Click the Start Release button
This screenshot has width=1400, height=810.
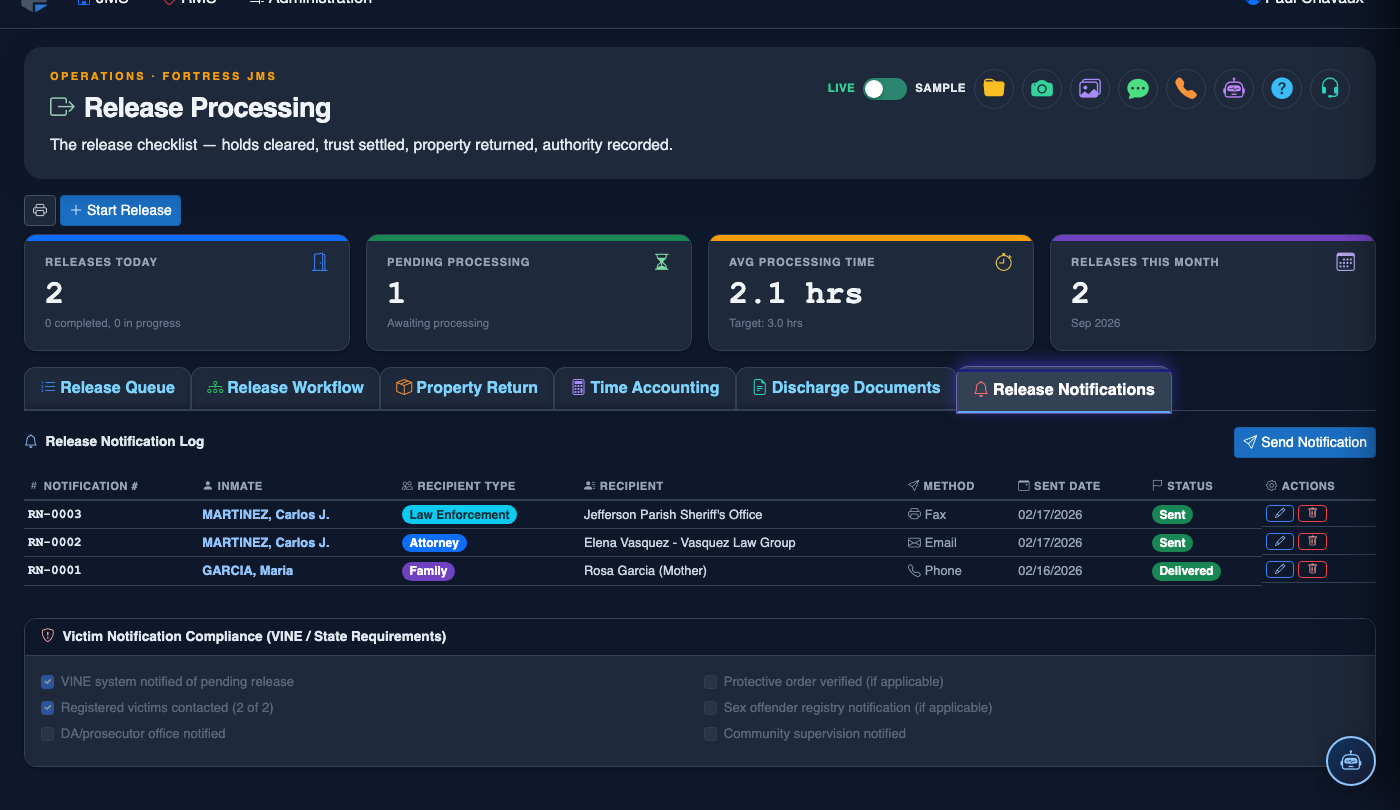[x=120, y=210]
